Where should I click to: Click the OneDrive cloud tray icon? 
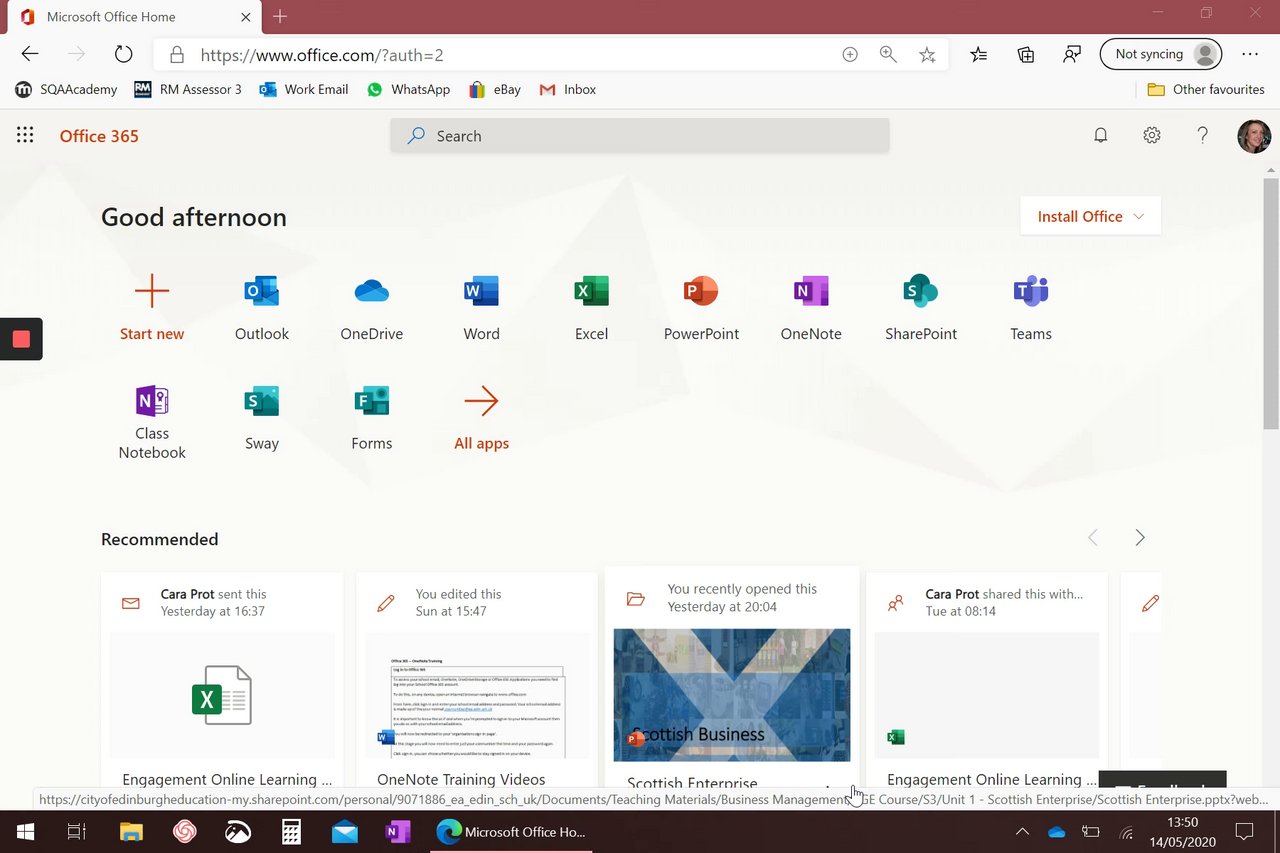pos(1057,831)
